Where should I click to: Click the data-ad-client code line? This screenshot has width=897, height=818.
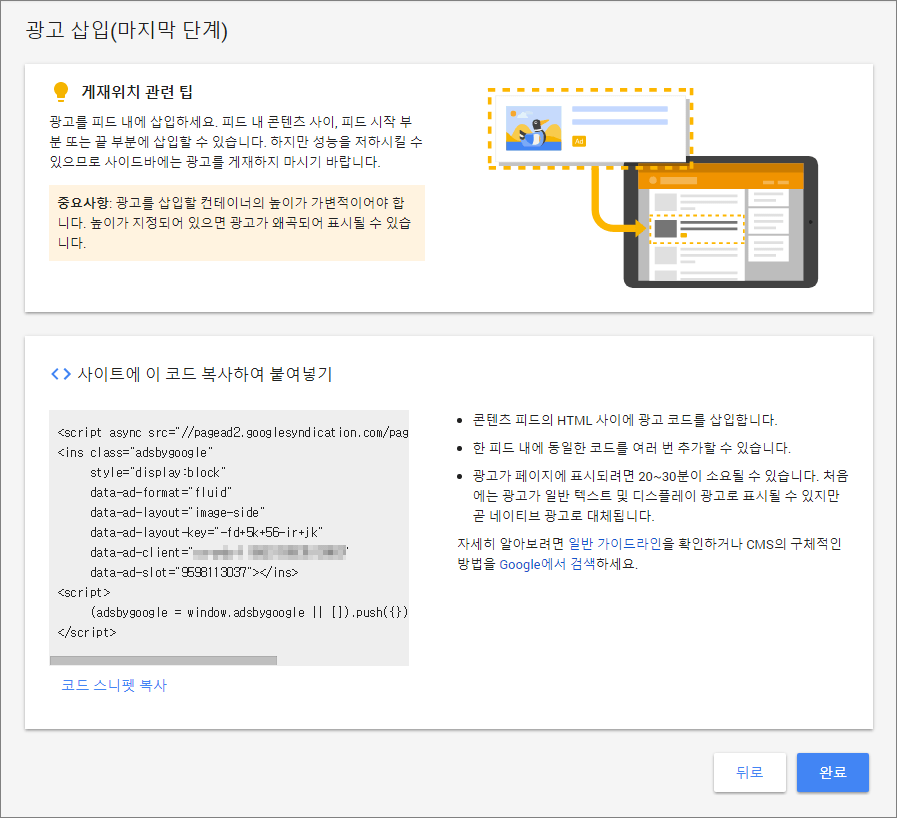click(x=219, y=552)
